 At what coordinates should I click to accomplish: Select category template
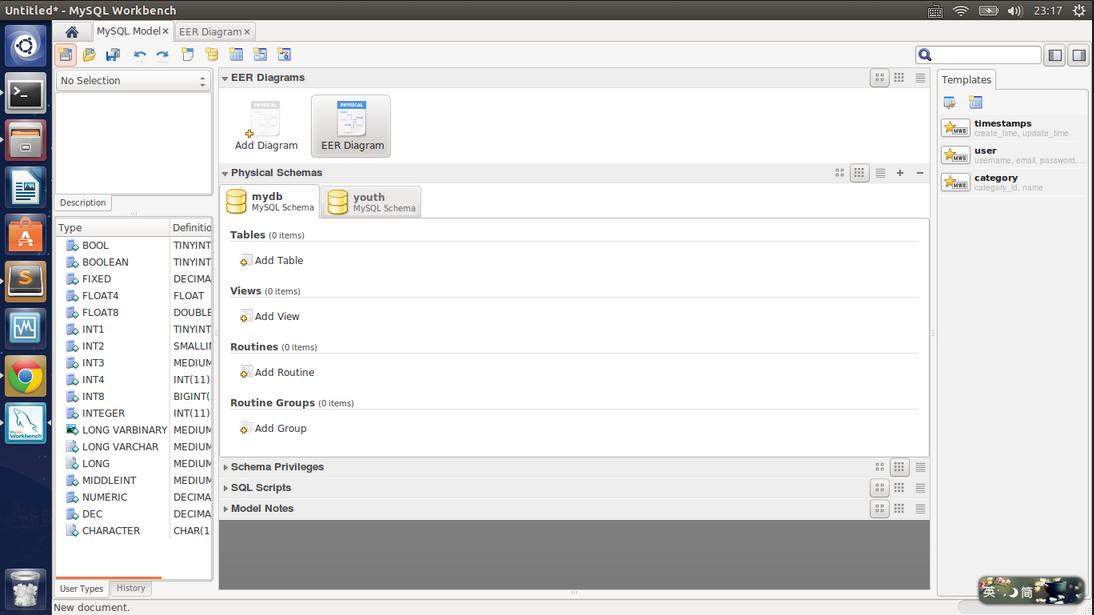coord(1013,182)
